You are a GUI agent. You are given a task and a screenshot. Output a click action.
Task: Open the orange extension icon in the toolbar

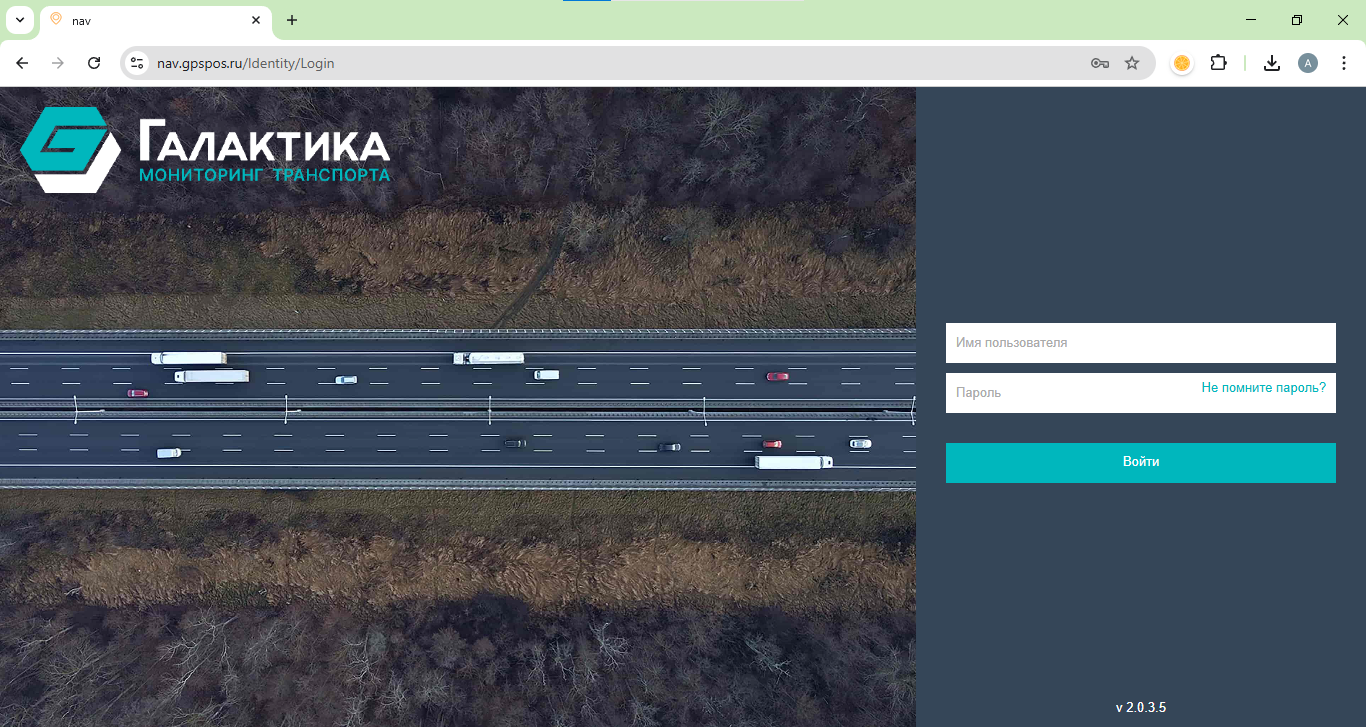click(1182, 63)
